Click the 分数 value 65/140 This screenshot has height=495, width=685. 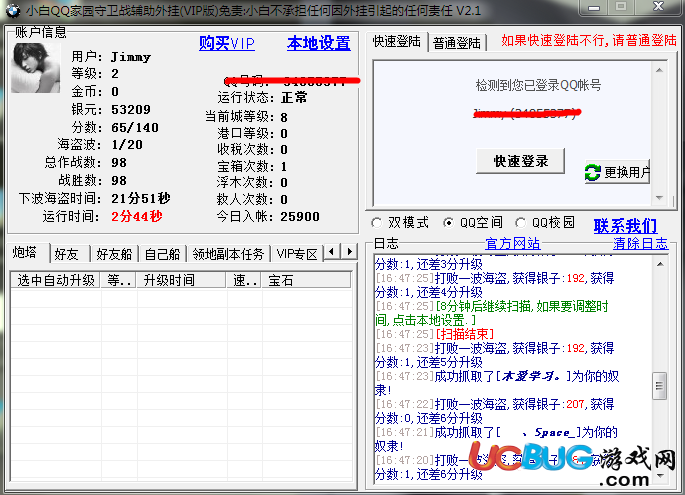click(x=135, y=127)
